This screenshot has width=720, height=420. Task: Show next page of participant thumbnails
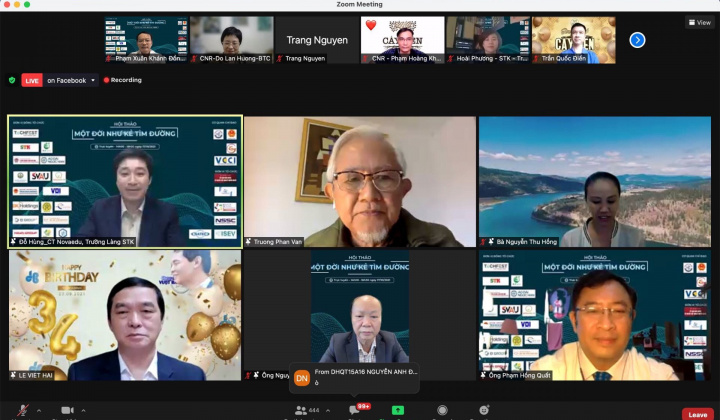[x=637, y=40]
